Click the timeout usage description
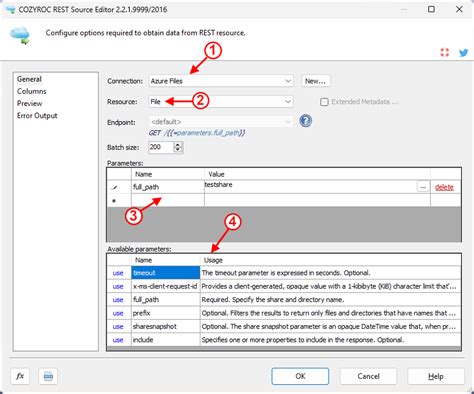This screenshot has height=394, width=474. tap(286, 273)
